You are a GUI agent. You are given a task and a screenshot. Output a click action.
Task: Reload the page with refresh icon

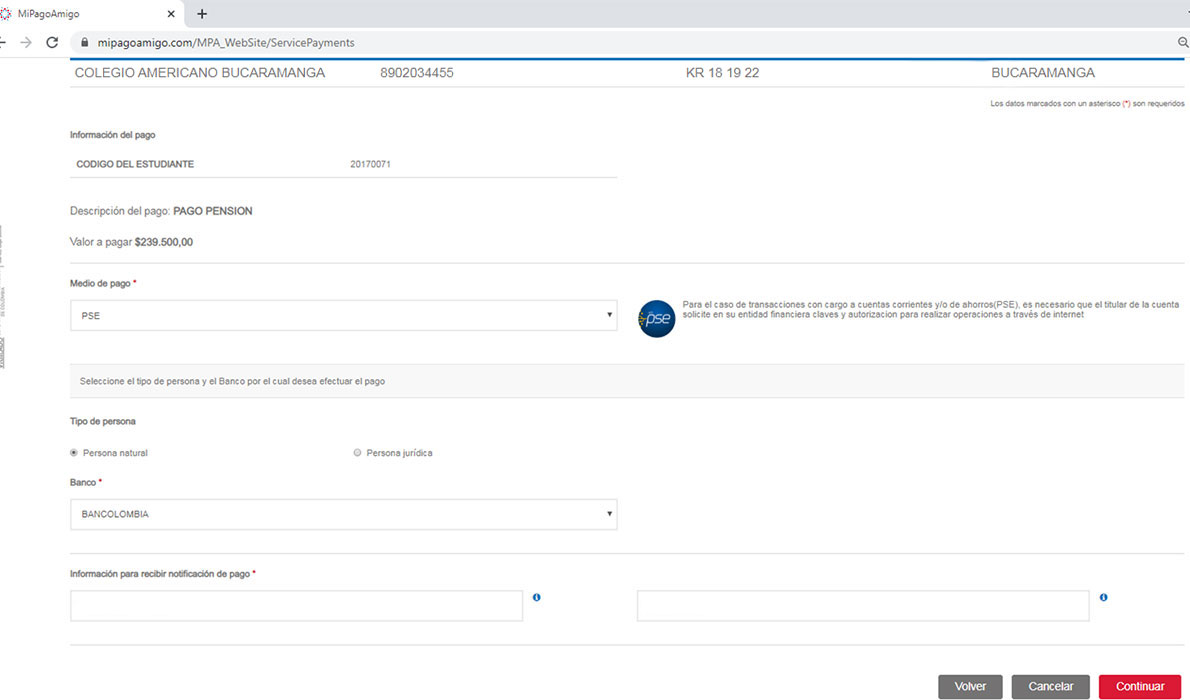52,43
